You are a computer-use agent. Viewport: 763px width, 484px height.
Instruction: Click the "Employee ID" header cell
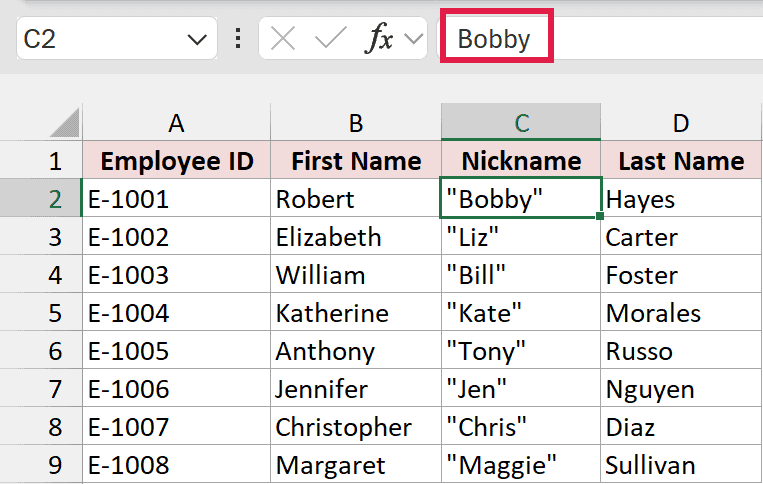tap(177, 161)
